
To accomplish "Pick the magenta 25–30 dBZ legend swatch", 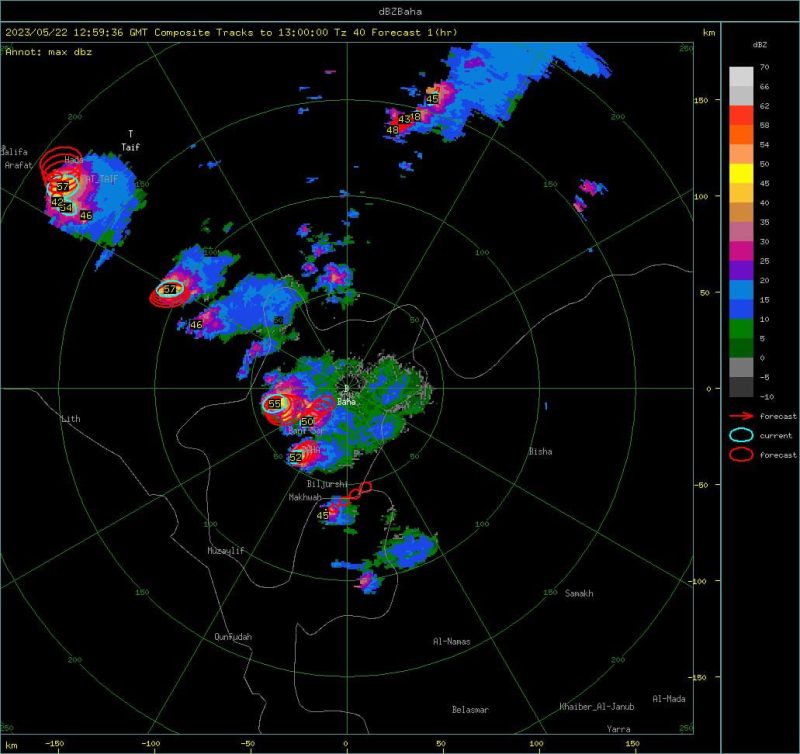I will point(741,251).
